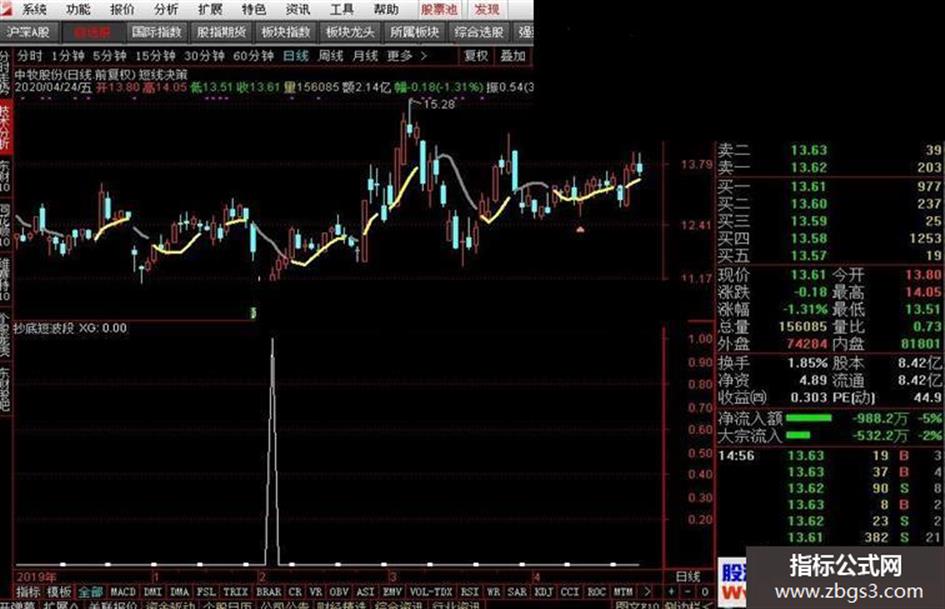Click the red app logo icon
The image size is (945, 609).
[x=7, y=9]
